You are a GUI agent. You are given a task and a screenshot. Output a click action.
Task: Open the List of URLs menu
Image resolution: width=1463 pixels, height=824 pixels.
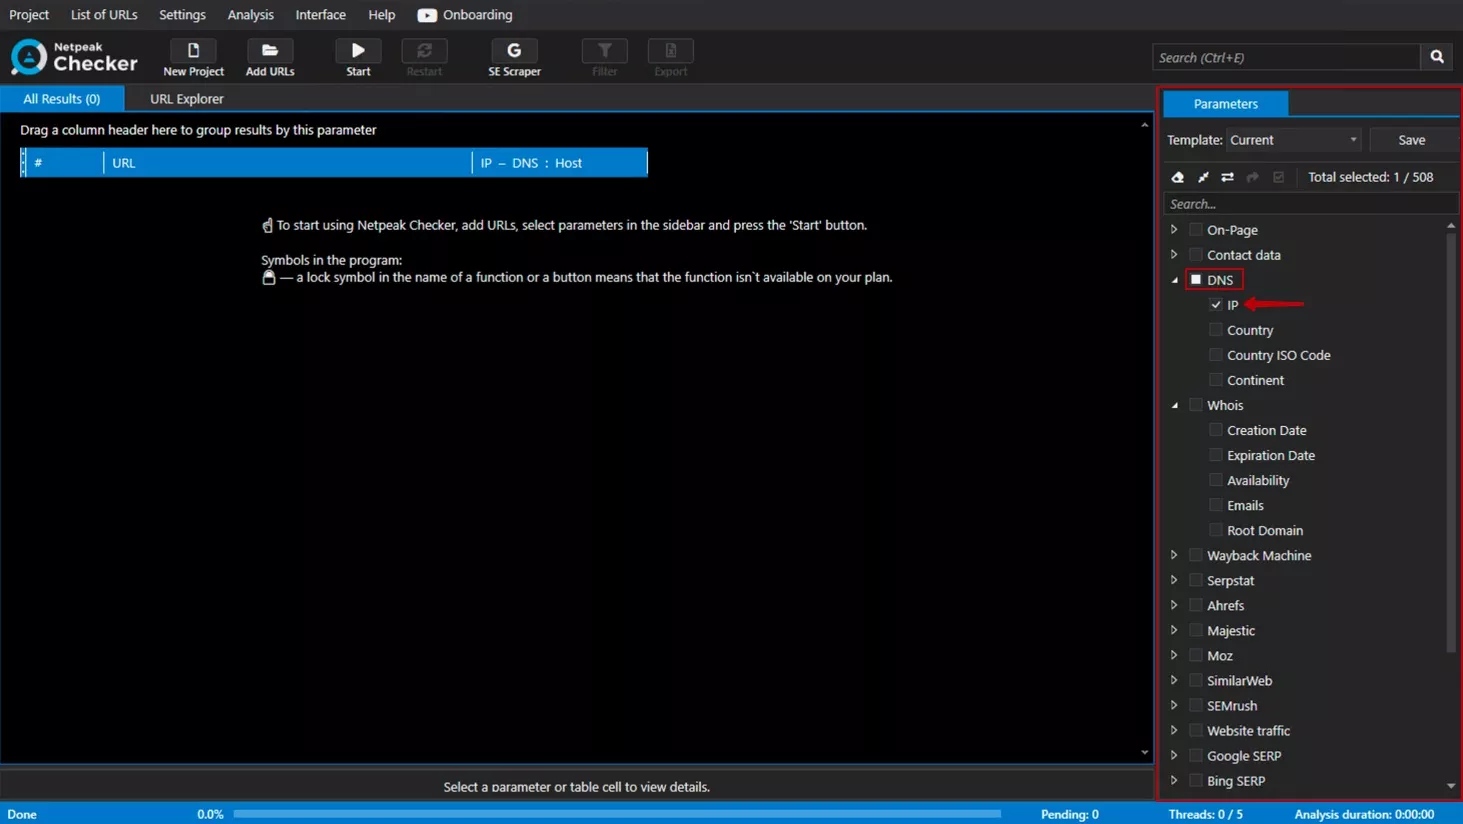(104, 15)
